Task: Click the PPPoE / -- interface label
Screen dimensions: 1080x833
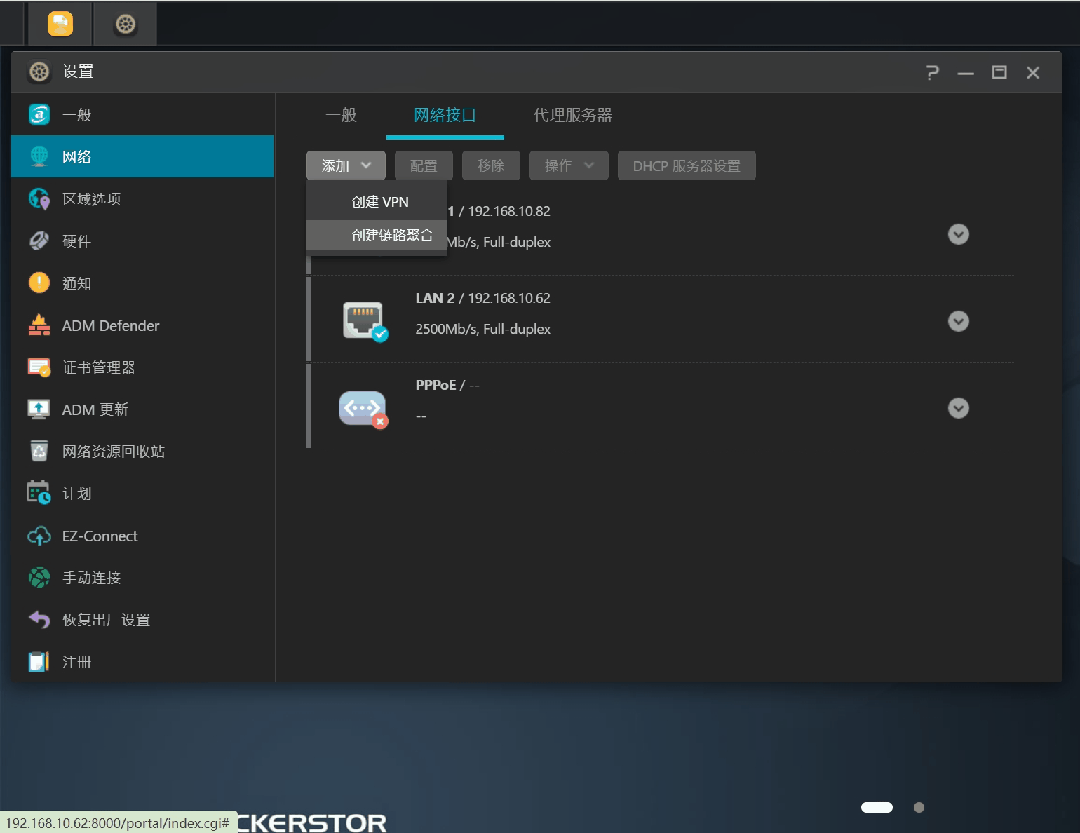Action: tap(448, 385)
